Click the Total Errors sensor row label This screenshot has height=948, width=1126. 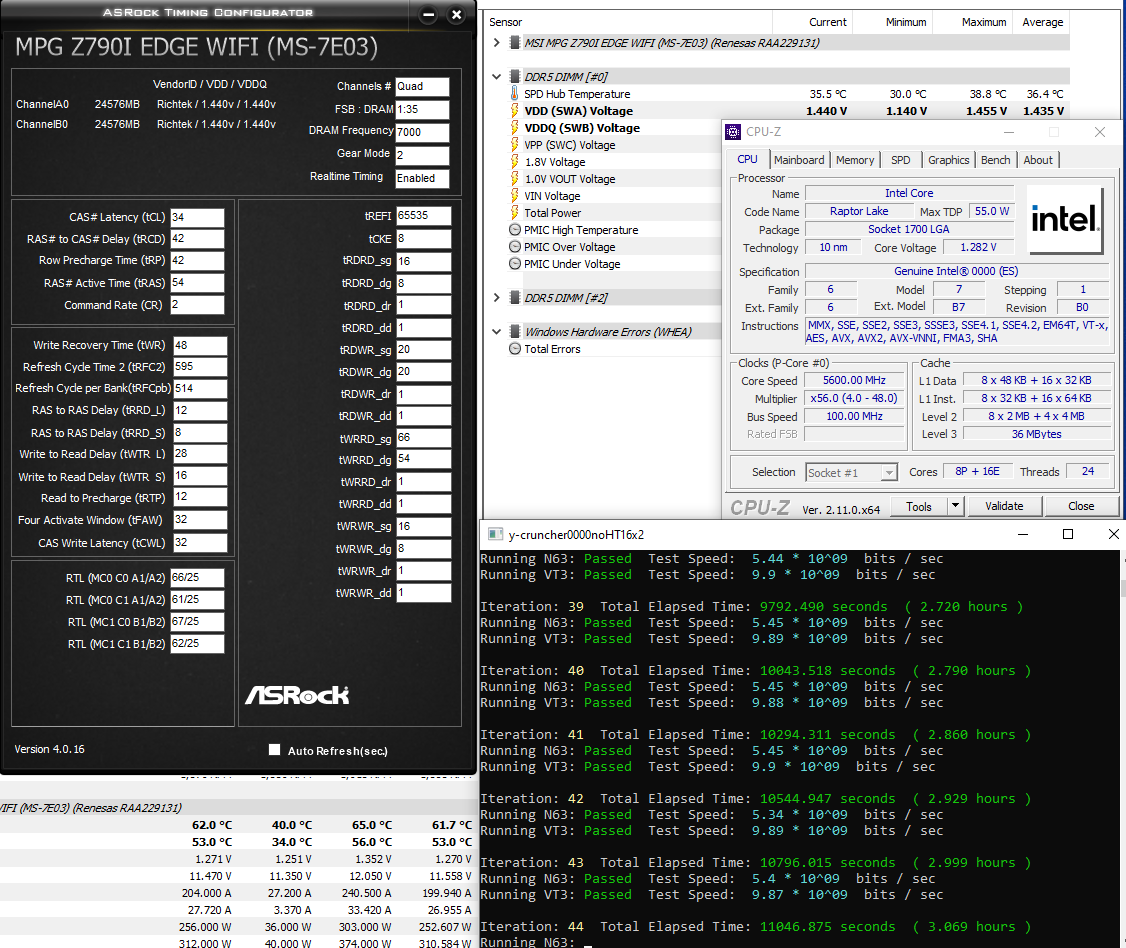[x=552, y=349]
